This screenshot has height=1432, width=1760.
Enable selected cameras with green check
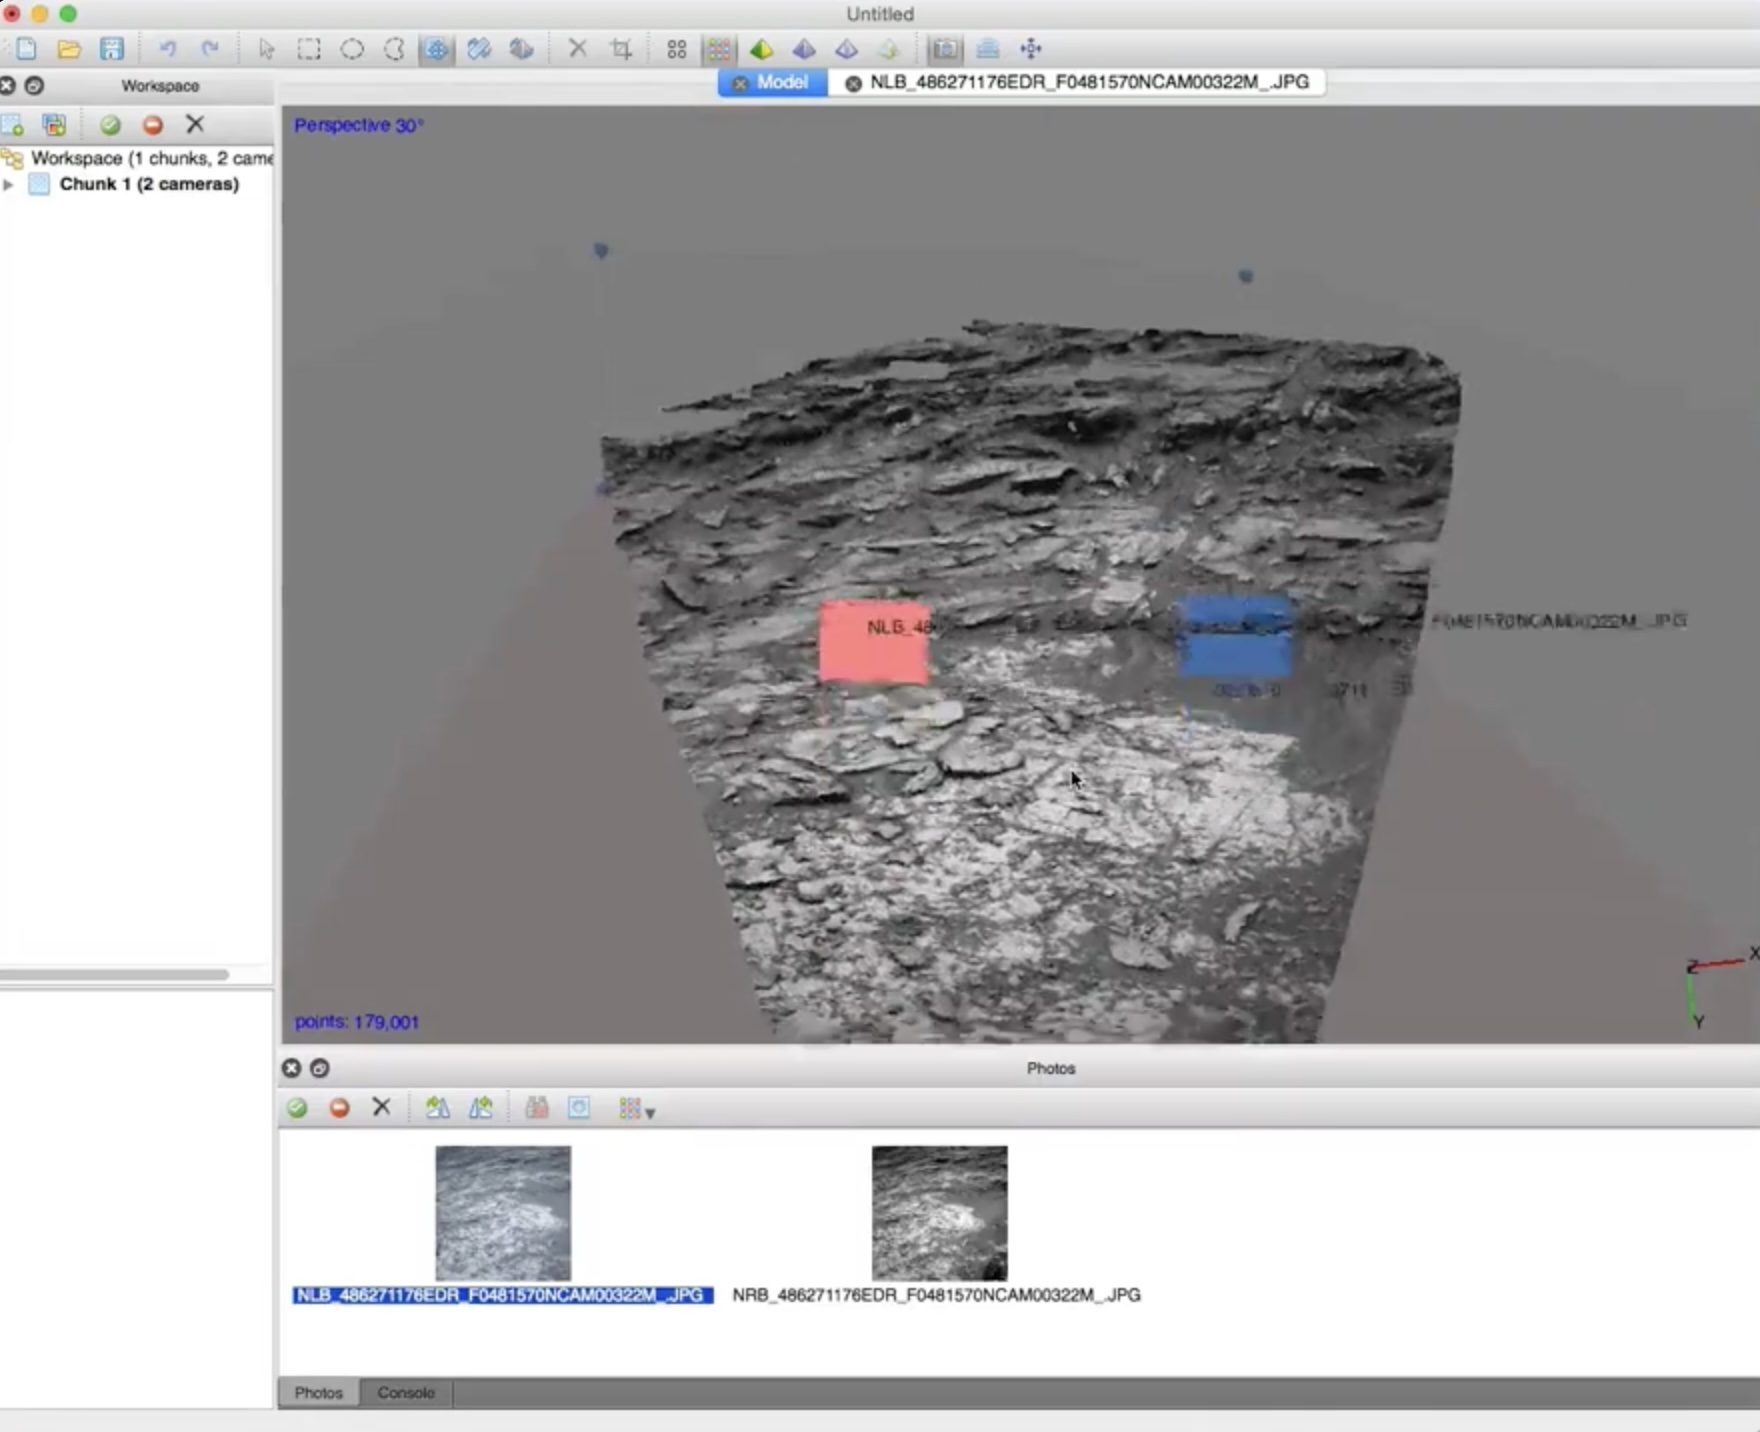(297, 1108)
